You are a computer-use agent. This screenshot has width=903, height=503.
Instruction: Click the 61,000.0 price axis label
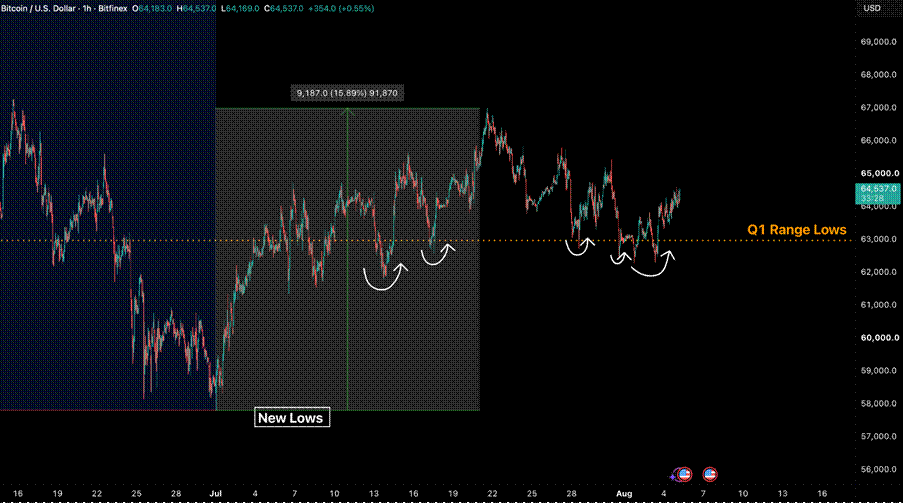point(878,304)
